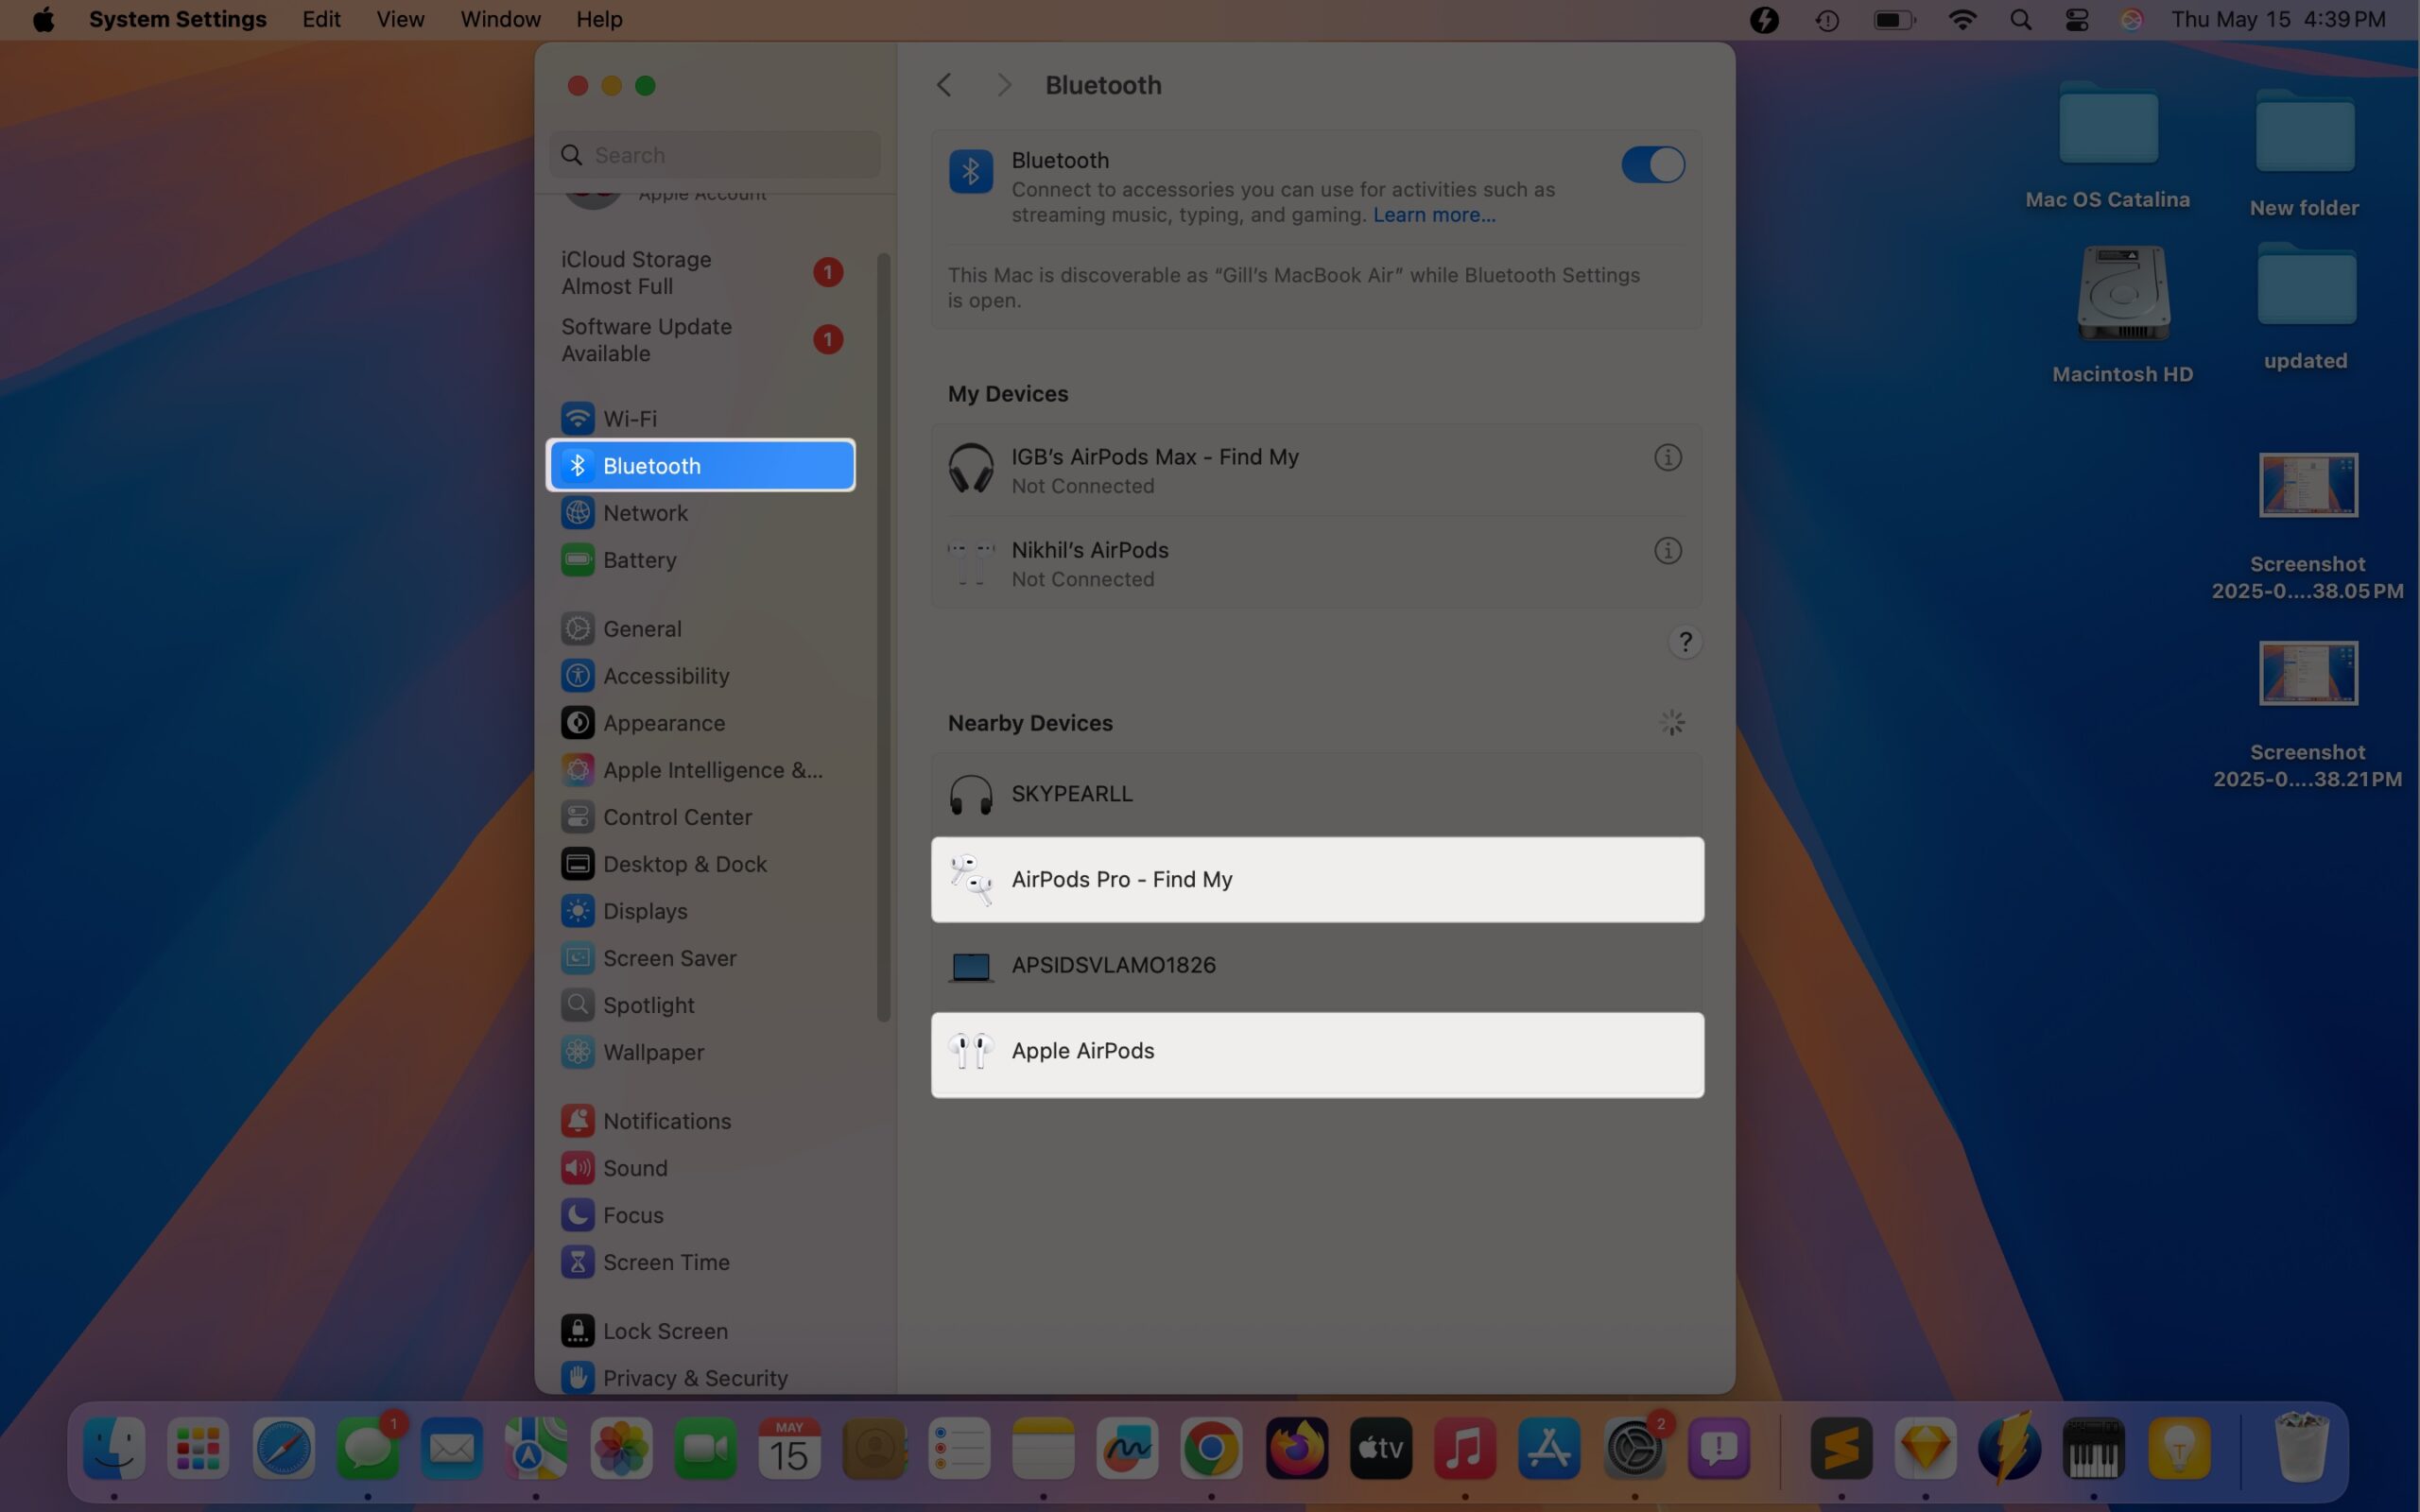Click the forward navigation chevron
The height and width of the screenshot is (1512, 2420).
coord(1003,84)
